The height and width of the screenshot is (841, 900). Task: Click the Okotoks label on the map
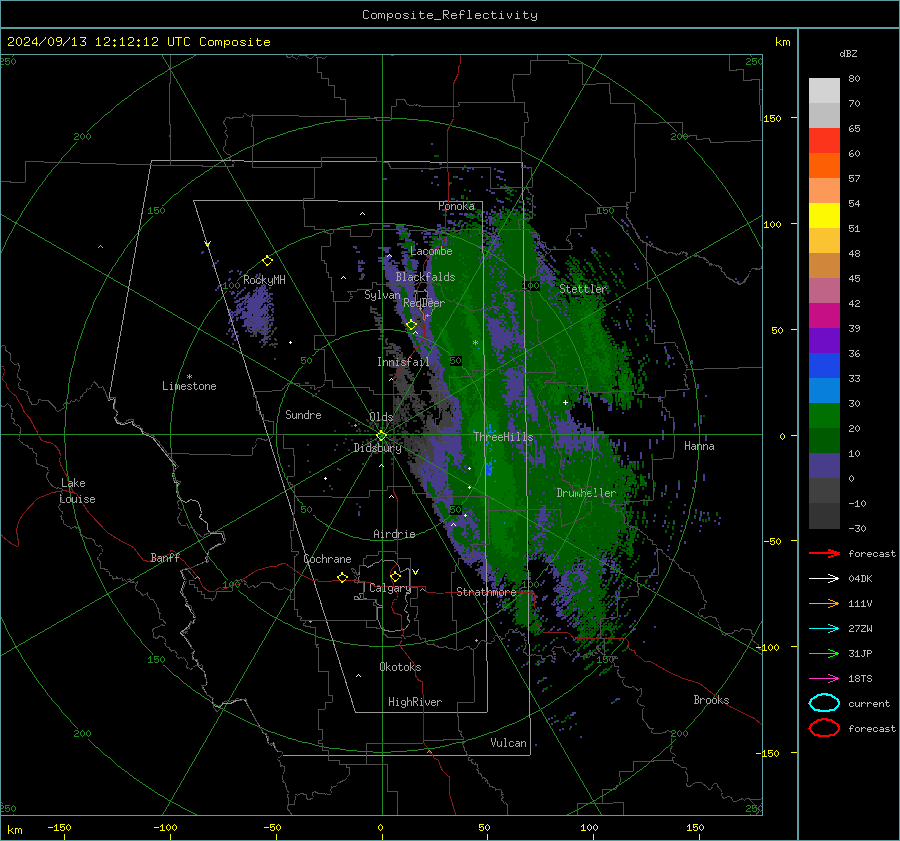click(x=400, y=667)
